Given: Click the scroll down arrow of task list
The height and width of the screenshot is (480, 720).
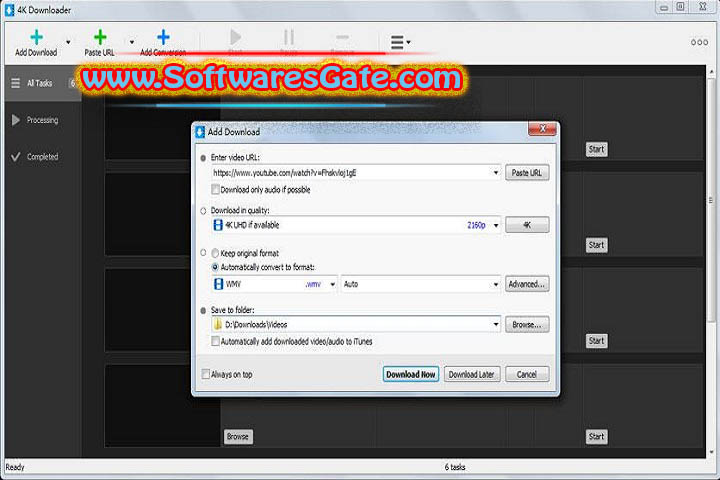Looking at the screenshot, I should point(711,452).
